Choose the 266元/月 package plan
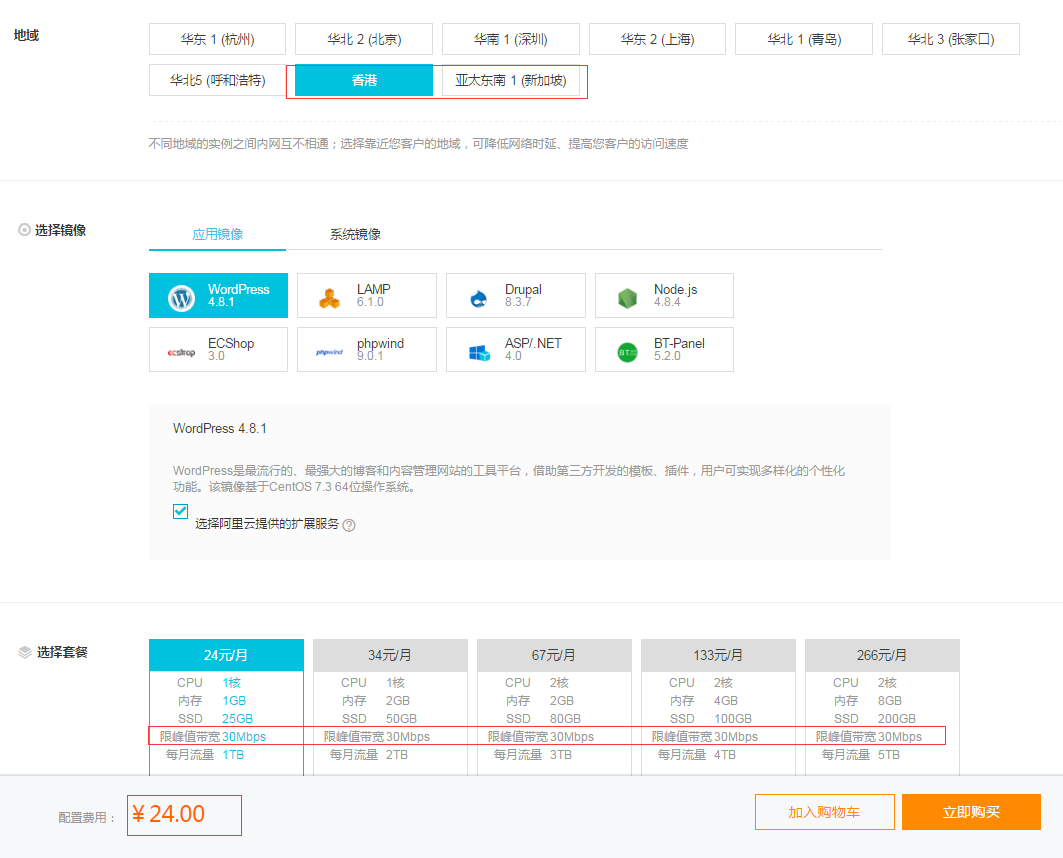1063x858 pixels. (882, 655)
